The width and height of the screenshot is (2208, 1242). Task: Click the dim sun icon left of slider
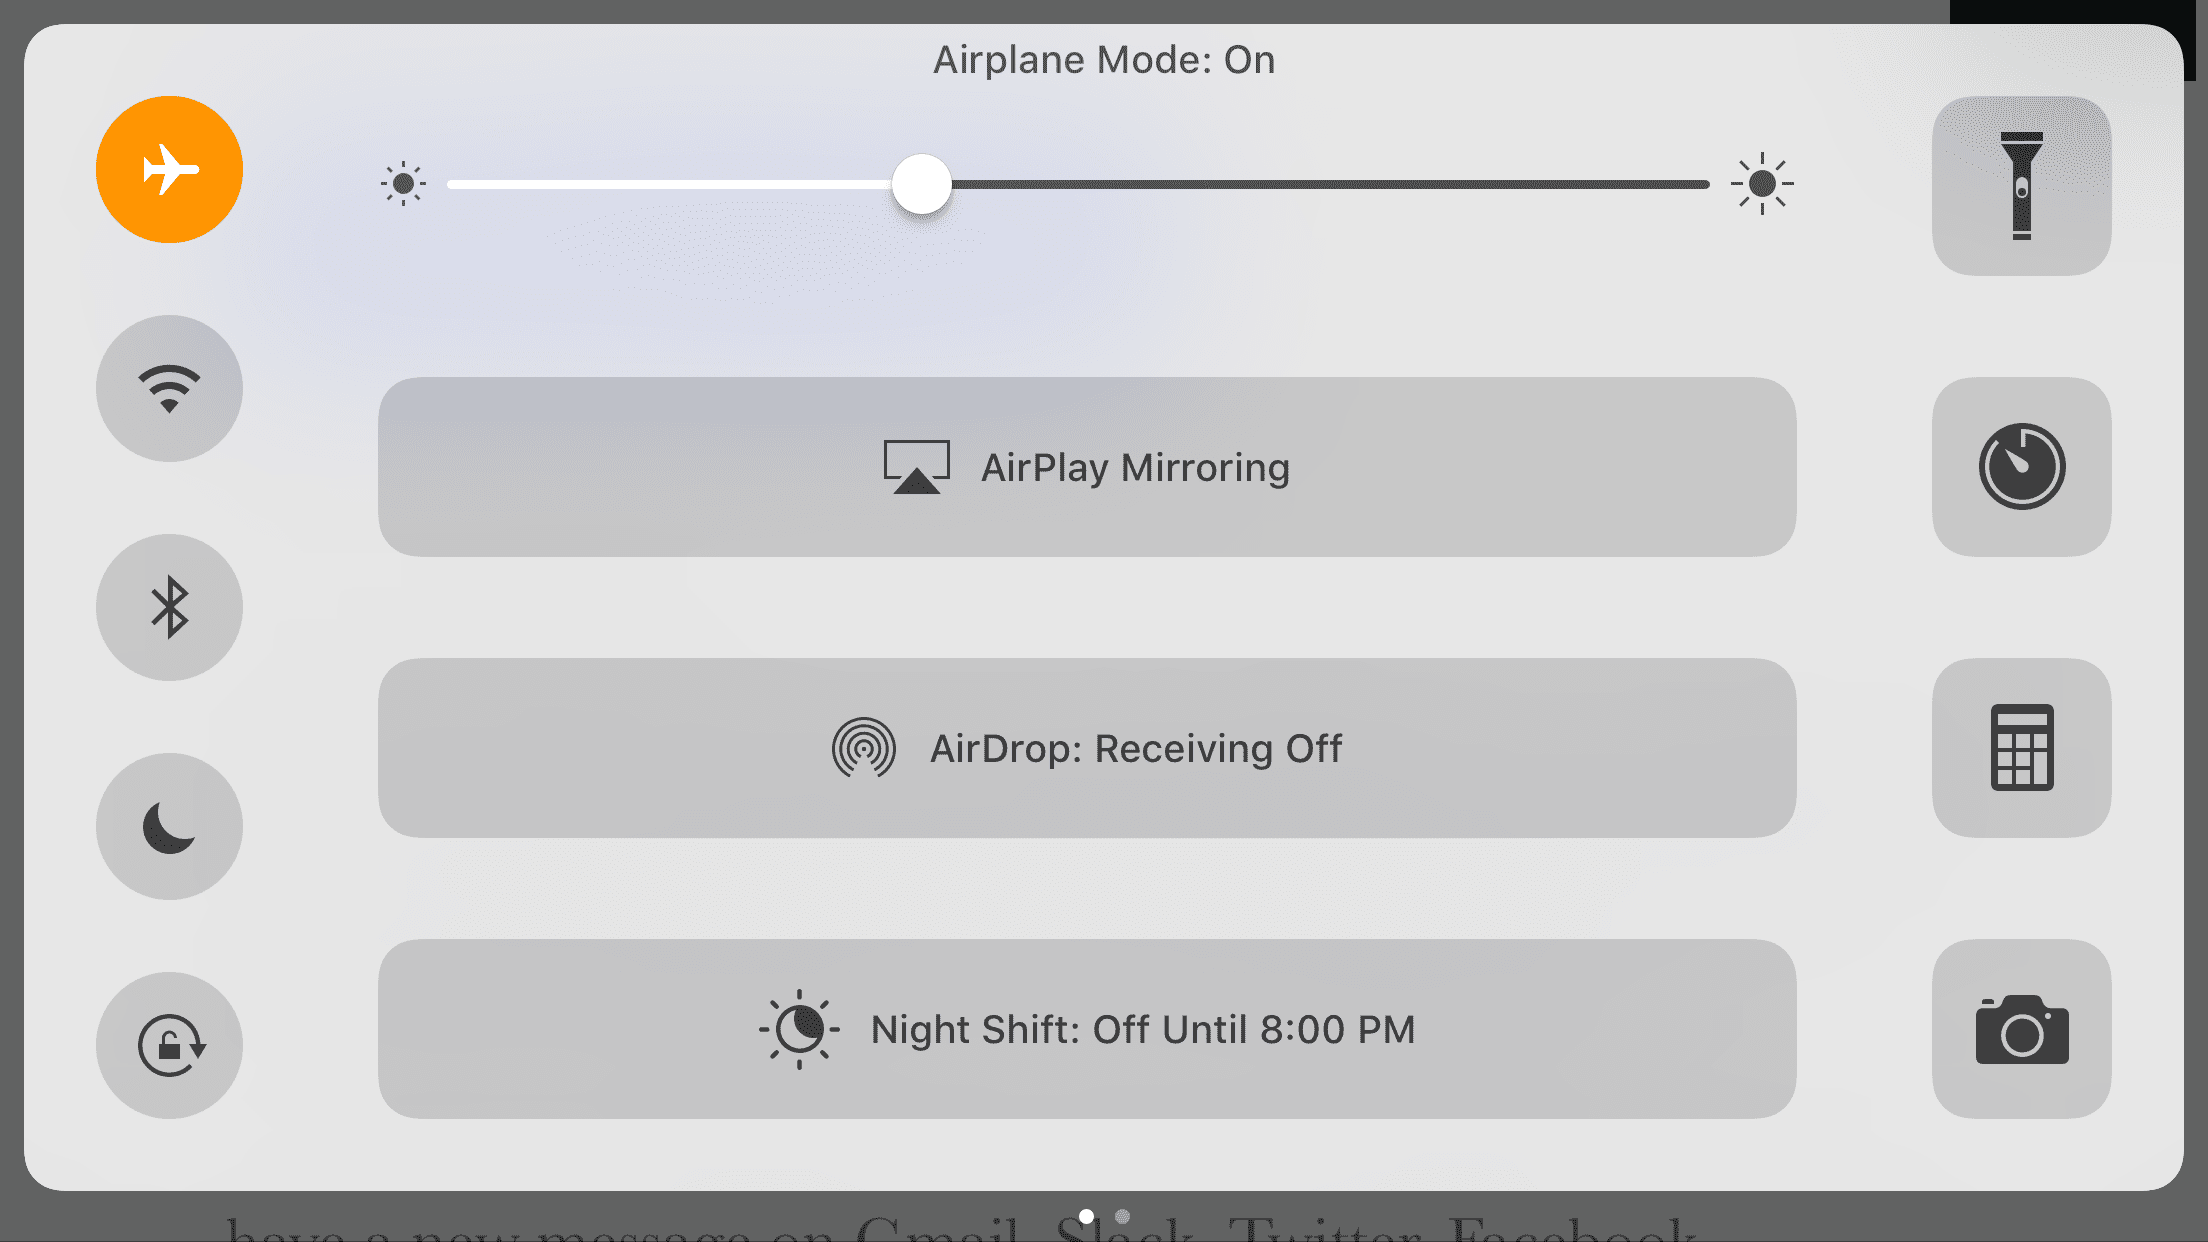[x=403, y=184]
